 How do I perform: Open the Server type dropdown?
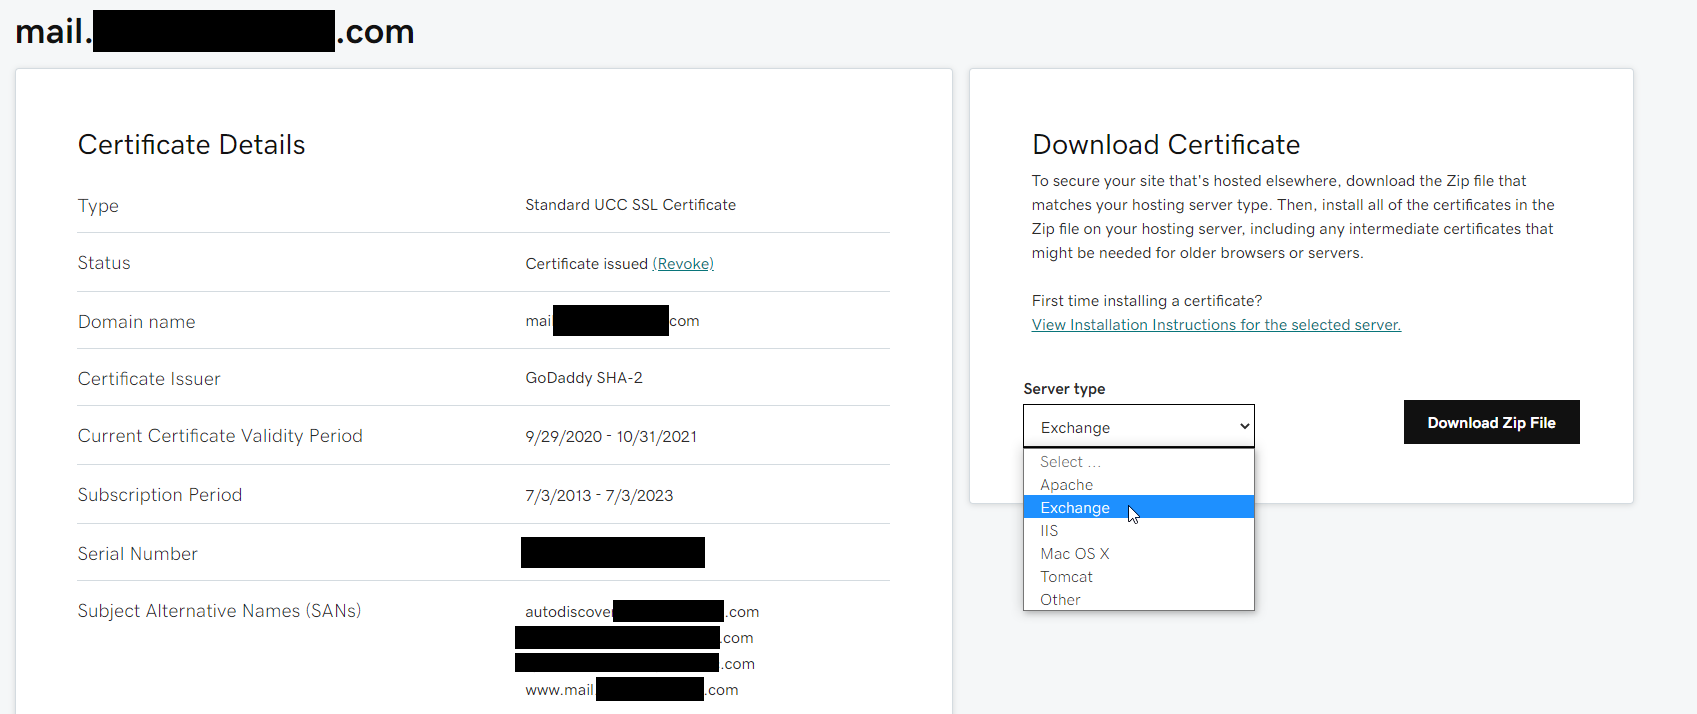(1138, 426)
